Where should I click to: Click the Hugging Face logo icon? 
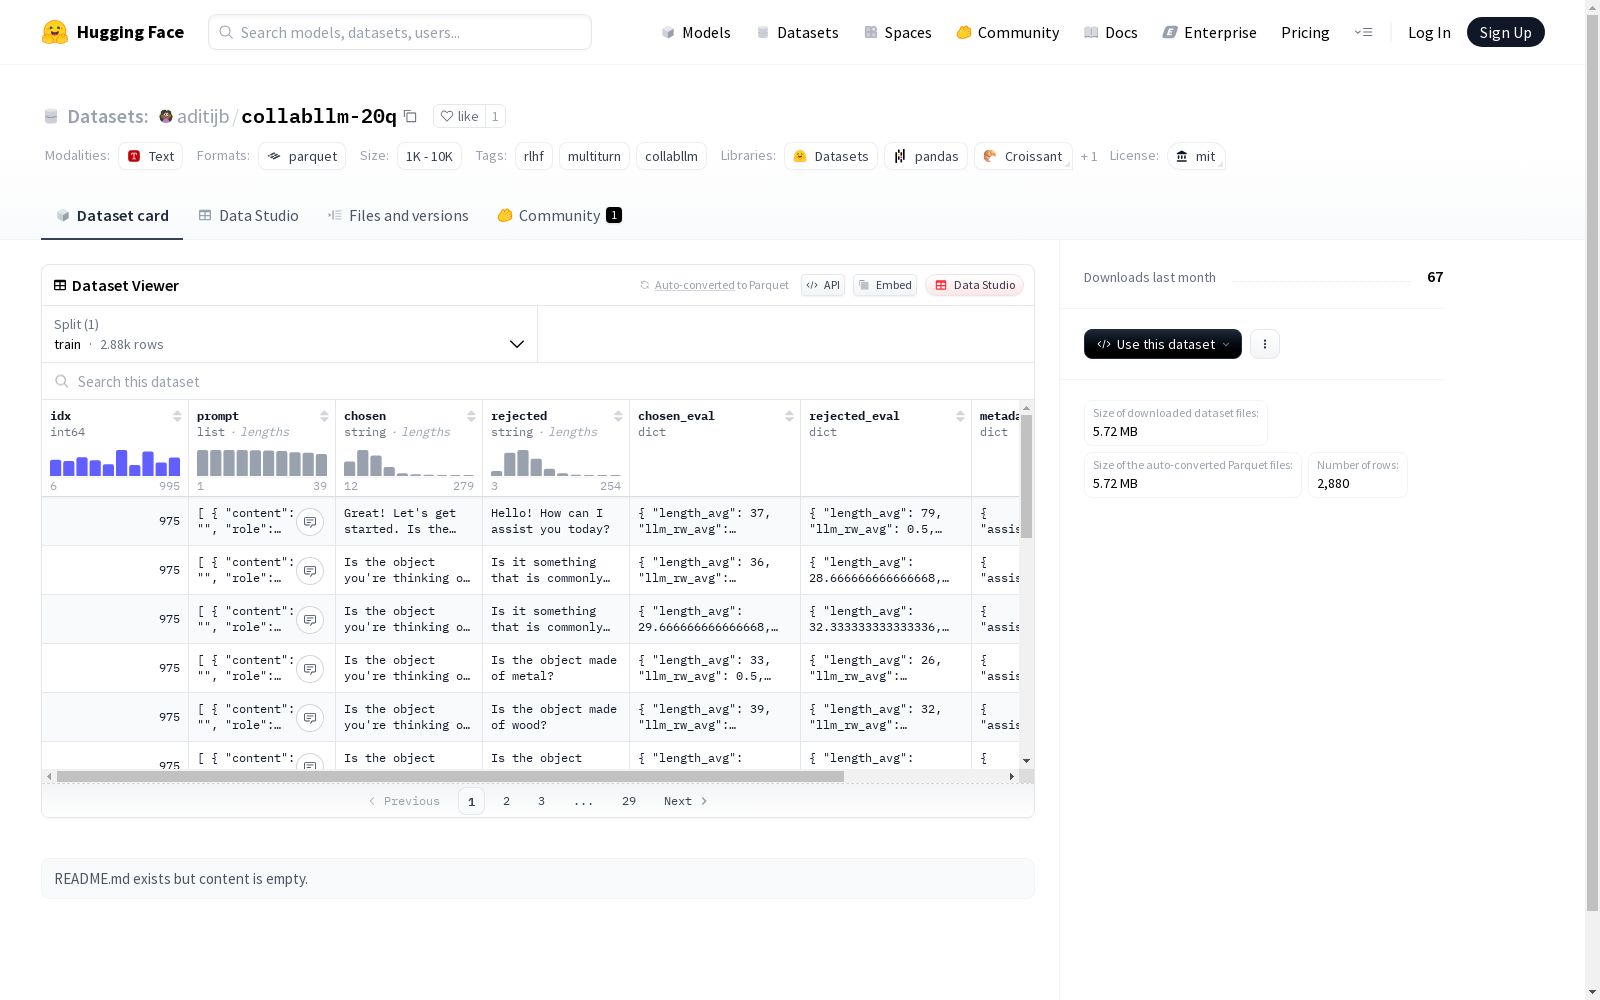[x=55, y=32]
